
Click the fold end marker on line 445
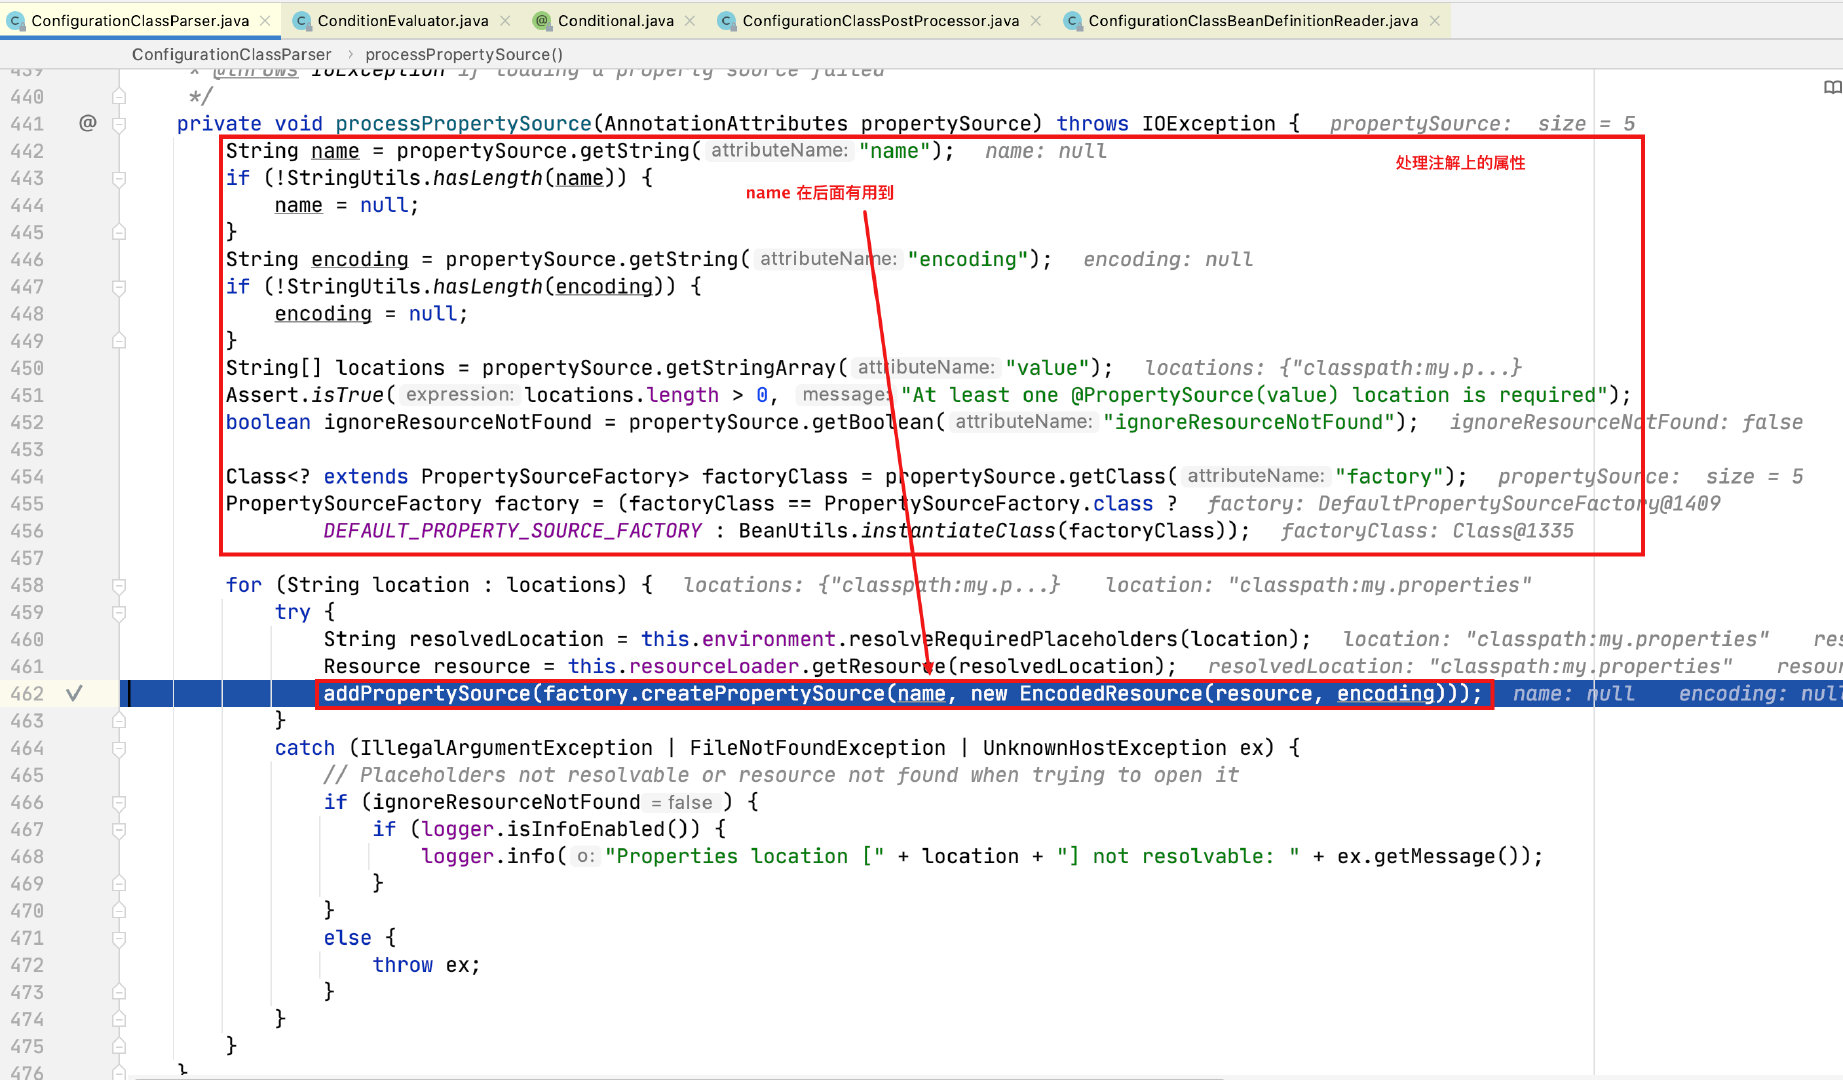[119, 232]
